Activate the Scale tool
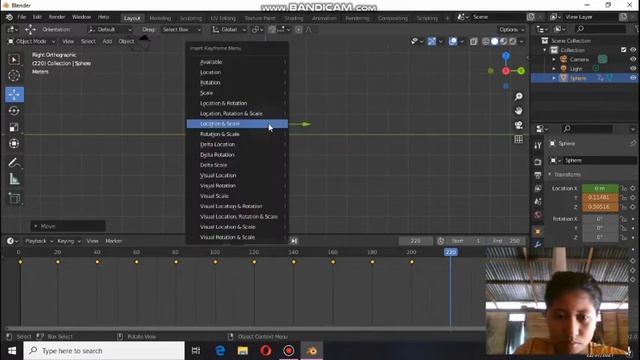 tap(14, 127)
